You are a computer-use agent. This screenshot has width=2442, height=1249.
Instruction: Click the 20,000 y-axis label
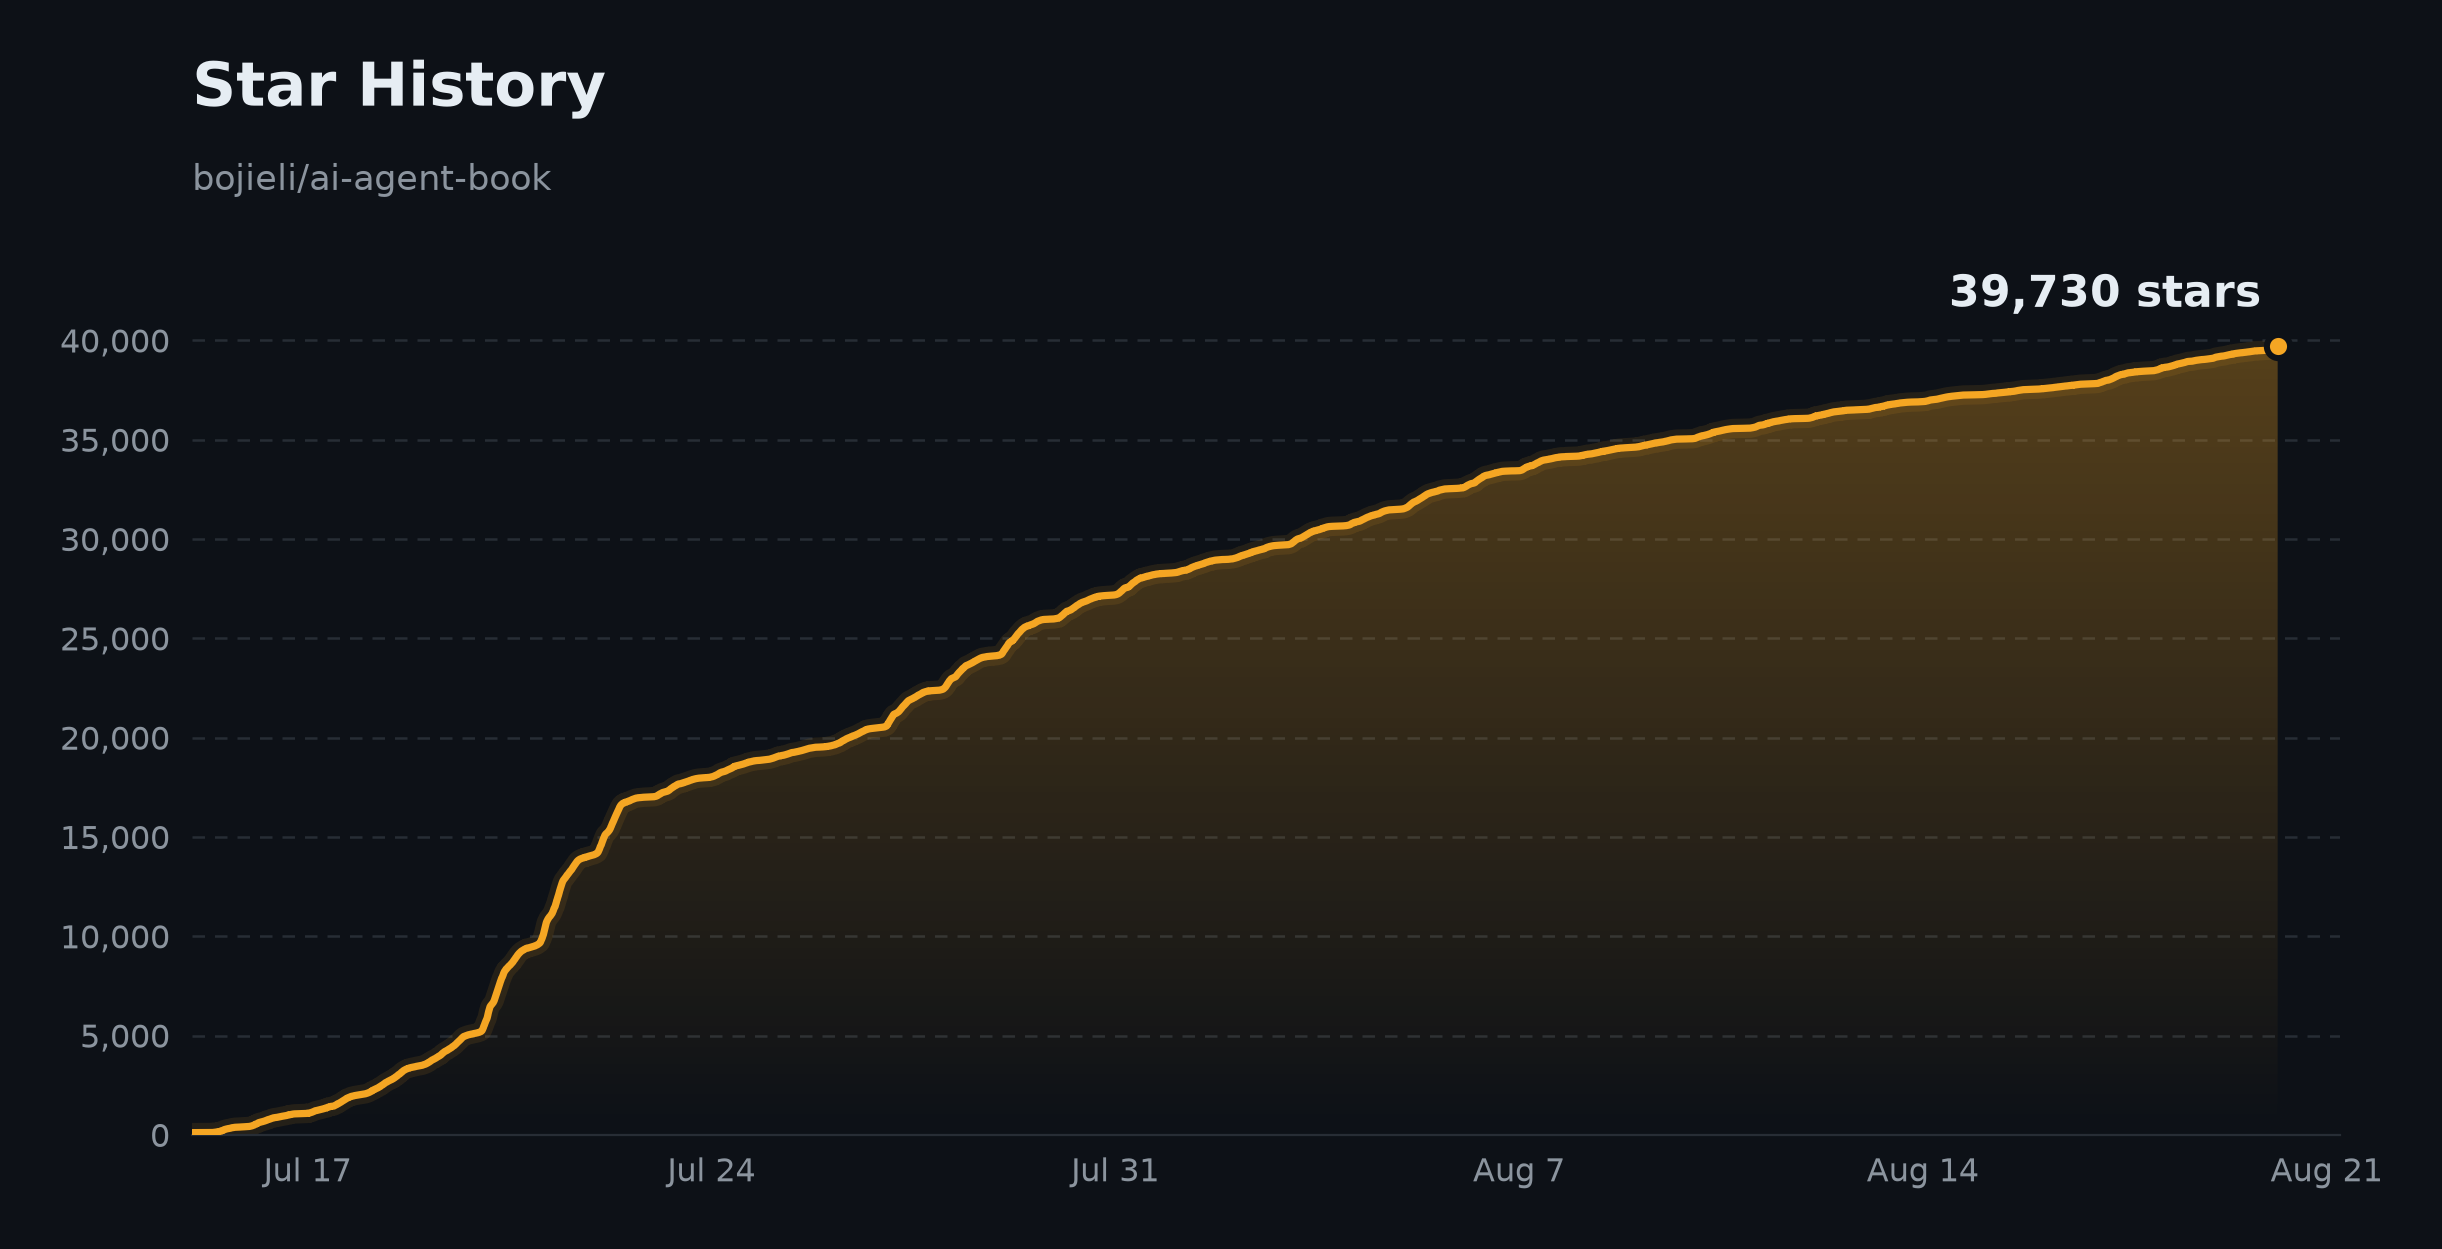pyautogui.click(x=115, y=739)
